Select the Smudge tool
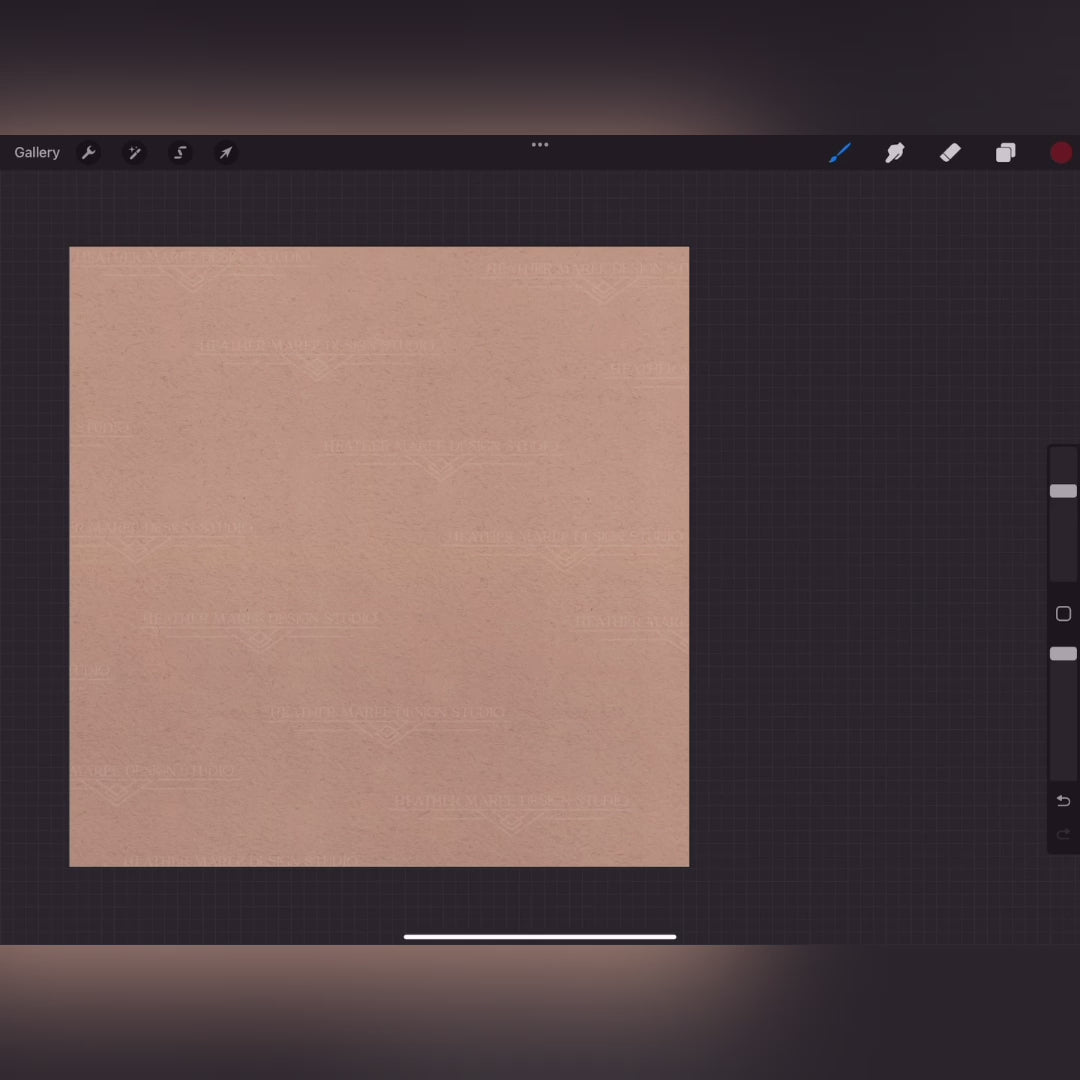The width and height of the screenshot is (1080, 1080). coord(895,153)
